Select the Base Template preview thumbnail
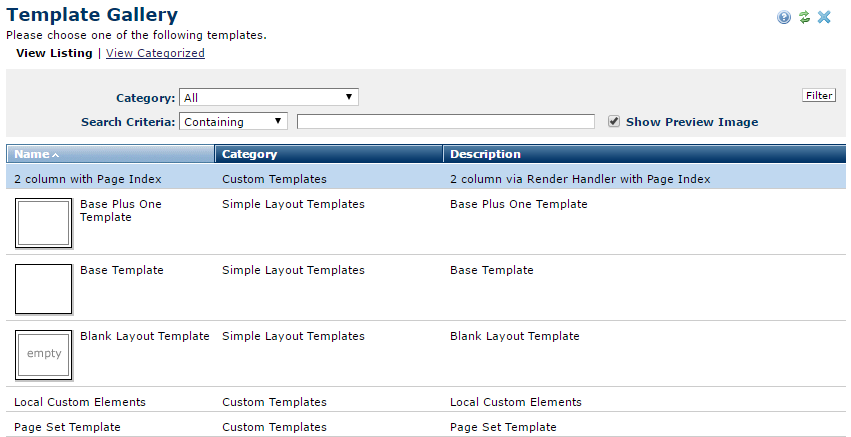 (43, 289)
